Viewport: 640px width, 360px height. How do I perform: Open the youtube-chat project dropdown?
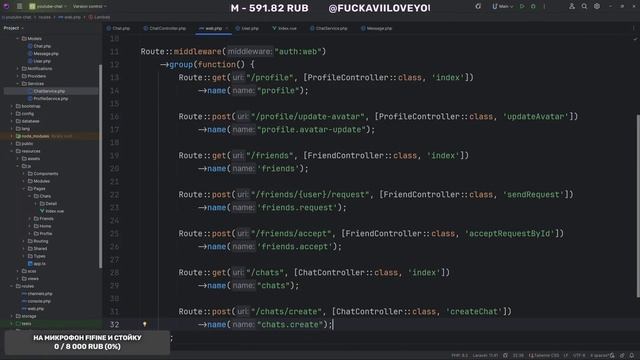tap(48, 7)
